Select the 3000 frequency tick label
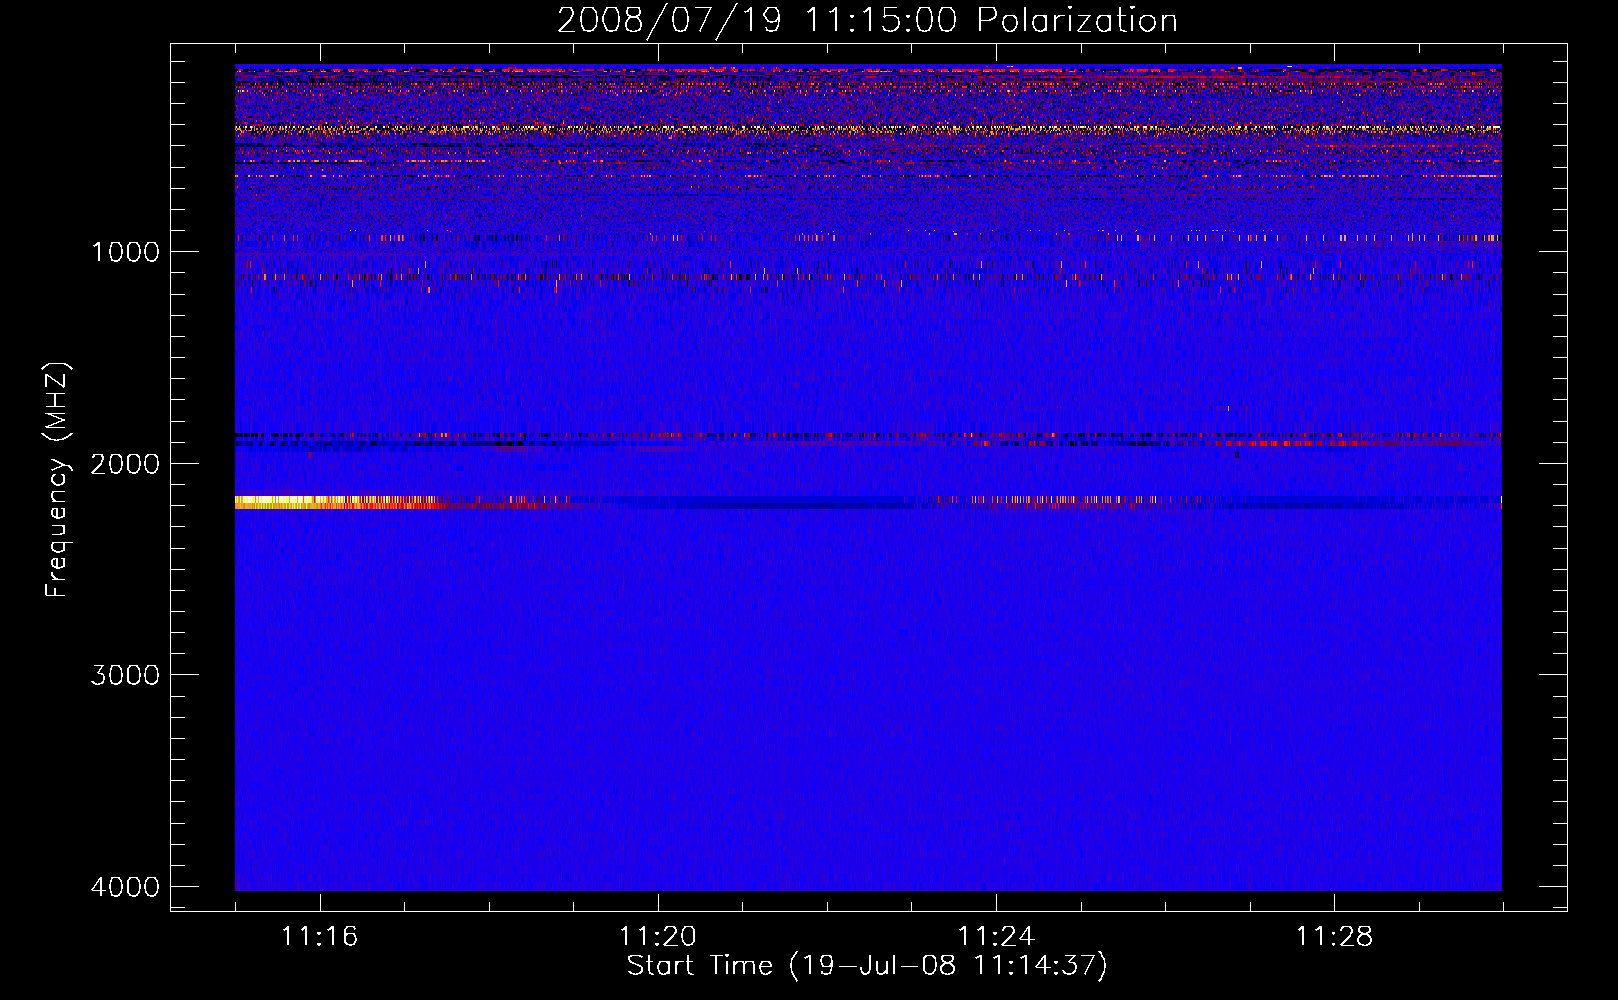This screenshot has height=1000, width=1618. pyautogui.click(x=125, y=675)
